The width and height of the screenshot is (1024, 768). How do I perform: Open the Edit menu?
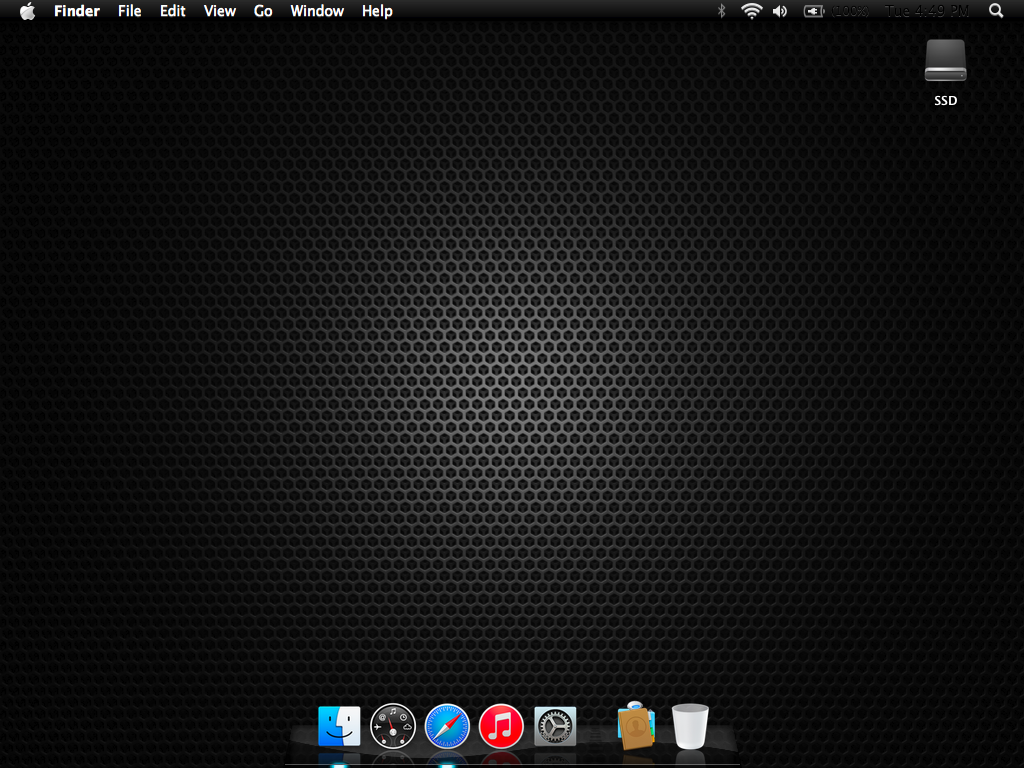click(x=172, y=11)
